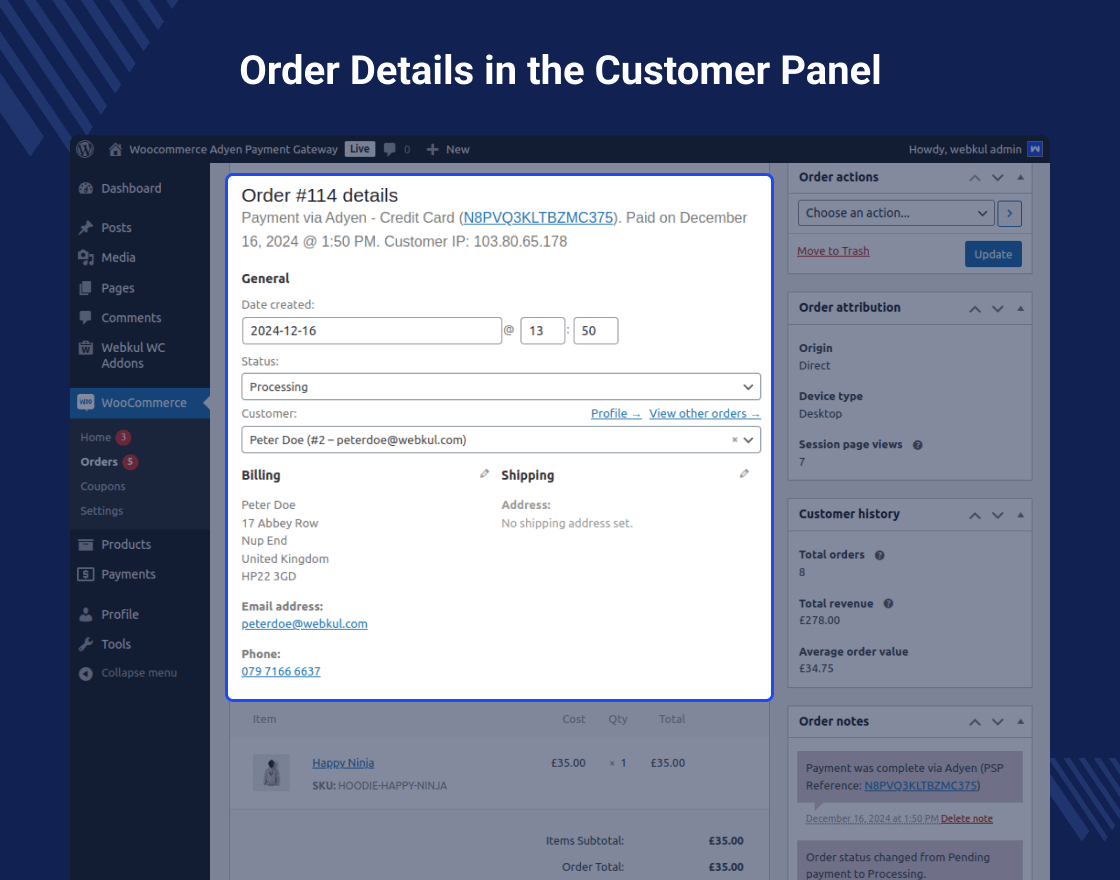
Task: Click the Update order button
Action: point(993,254)
